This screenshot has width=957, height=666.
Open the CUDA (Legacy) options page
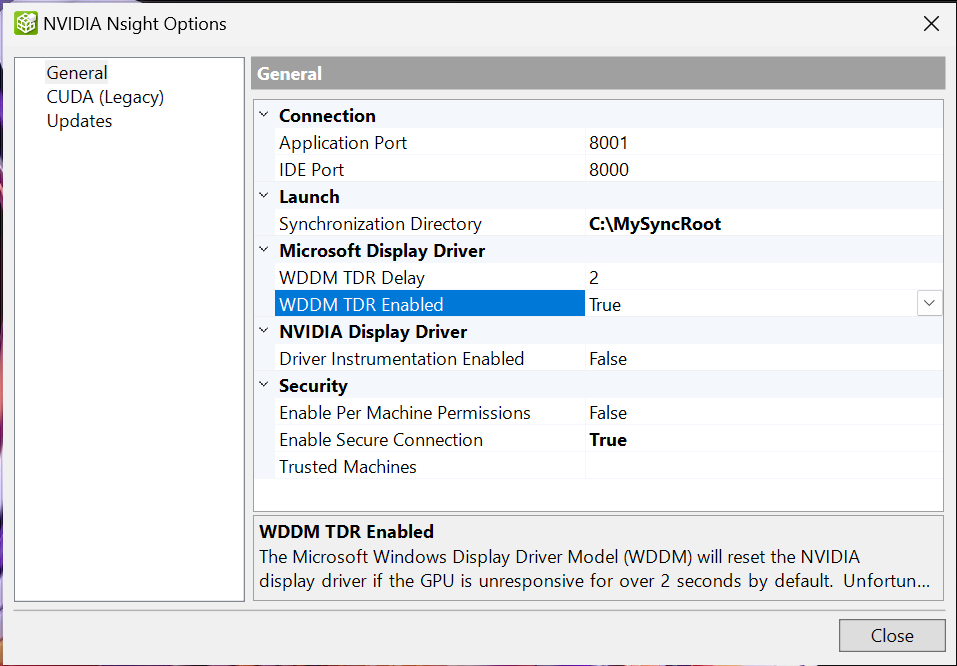(x=105, y=97)
